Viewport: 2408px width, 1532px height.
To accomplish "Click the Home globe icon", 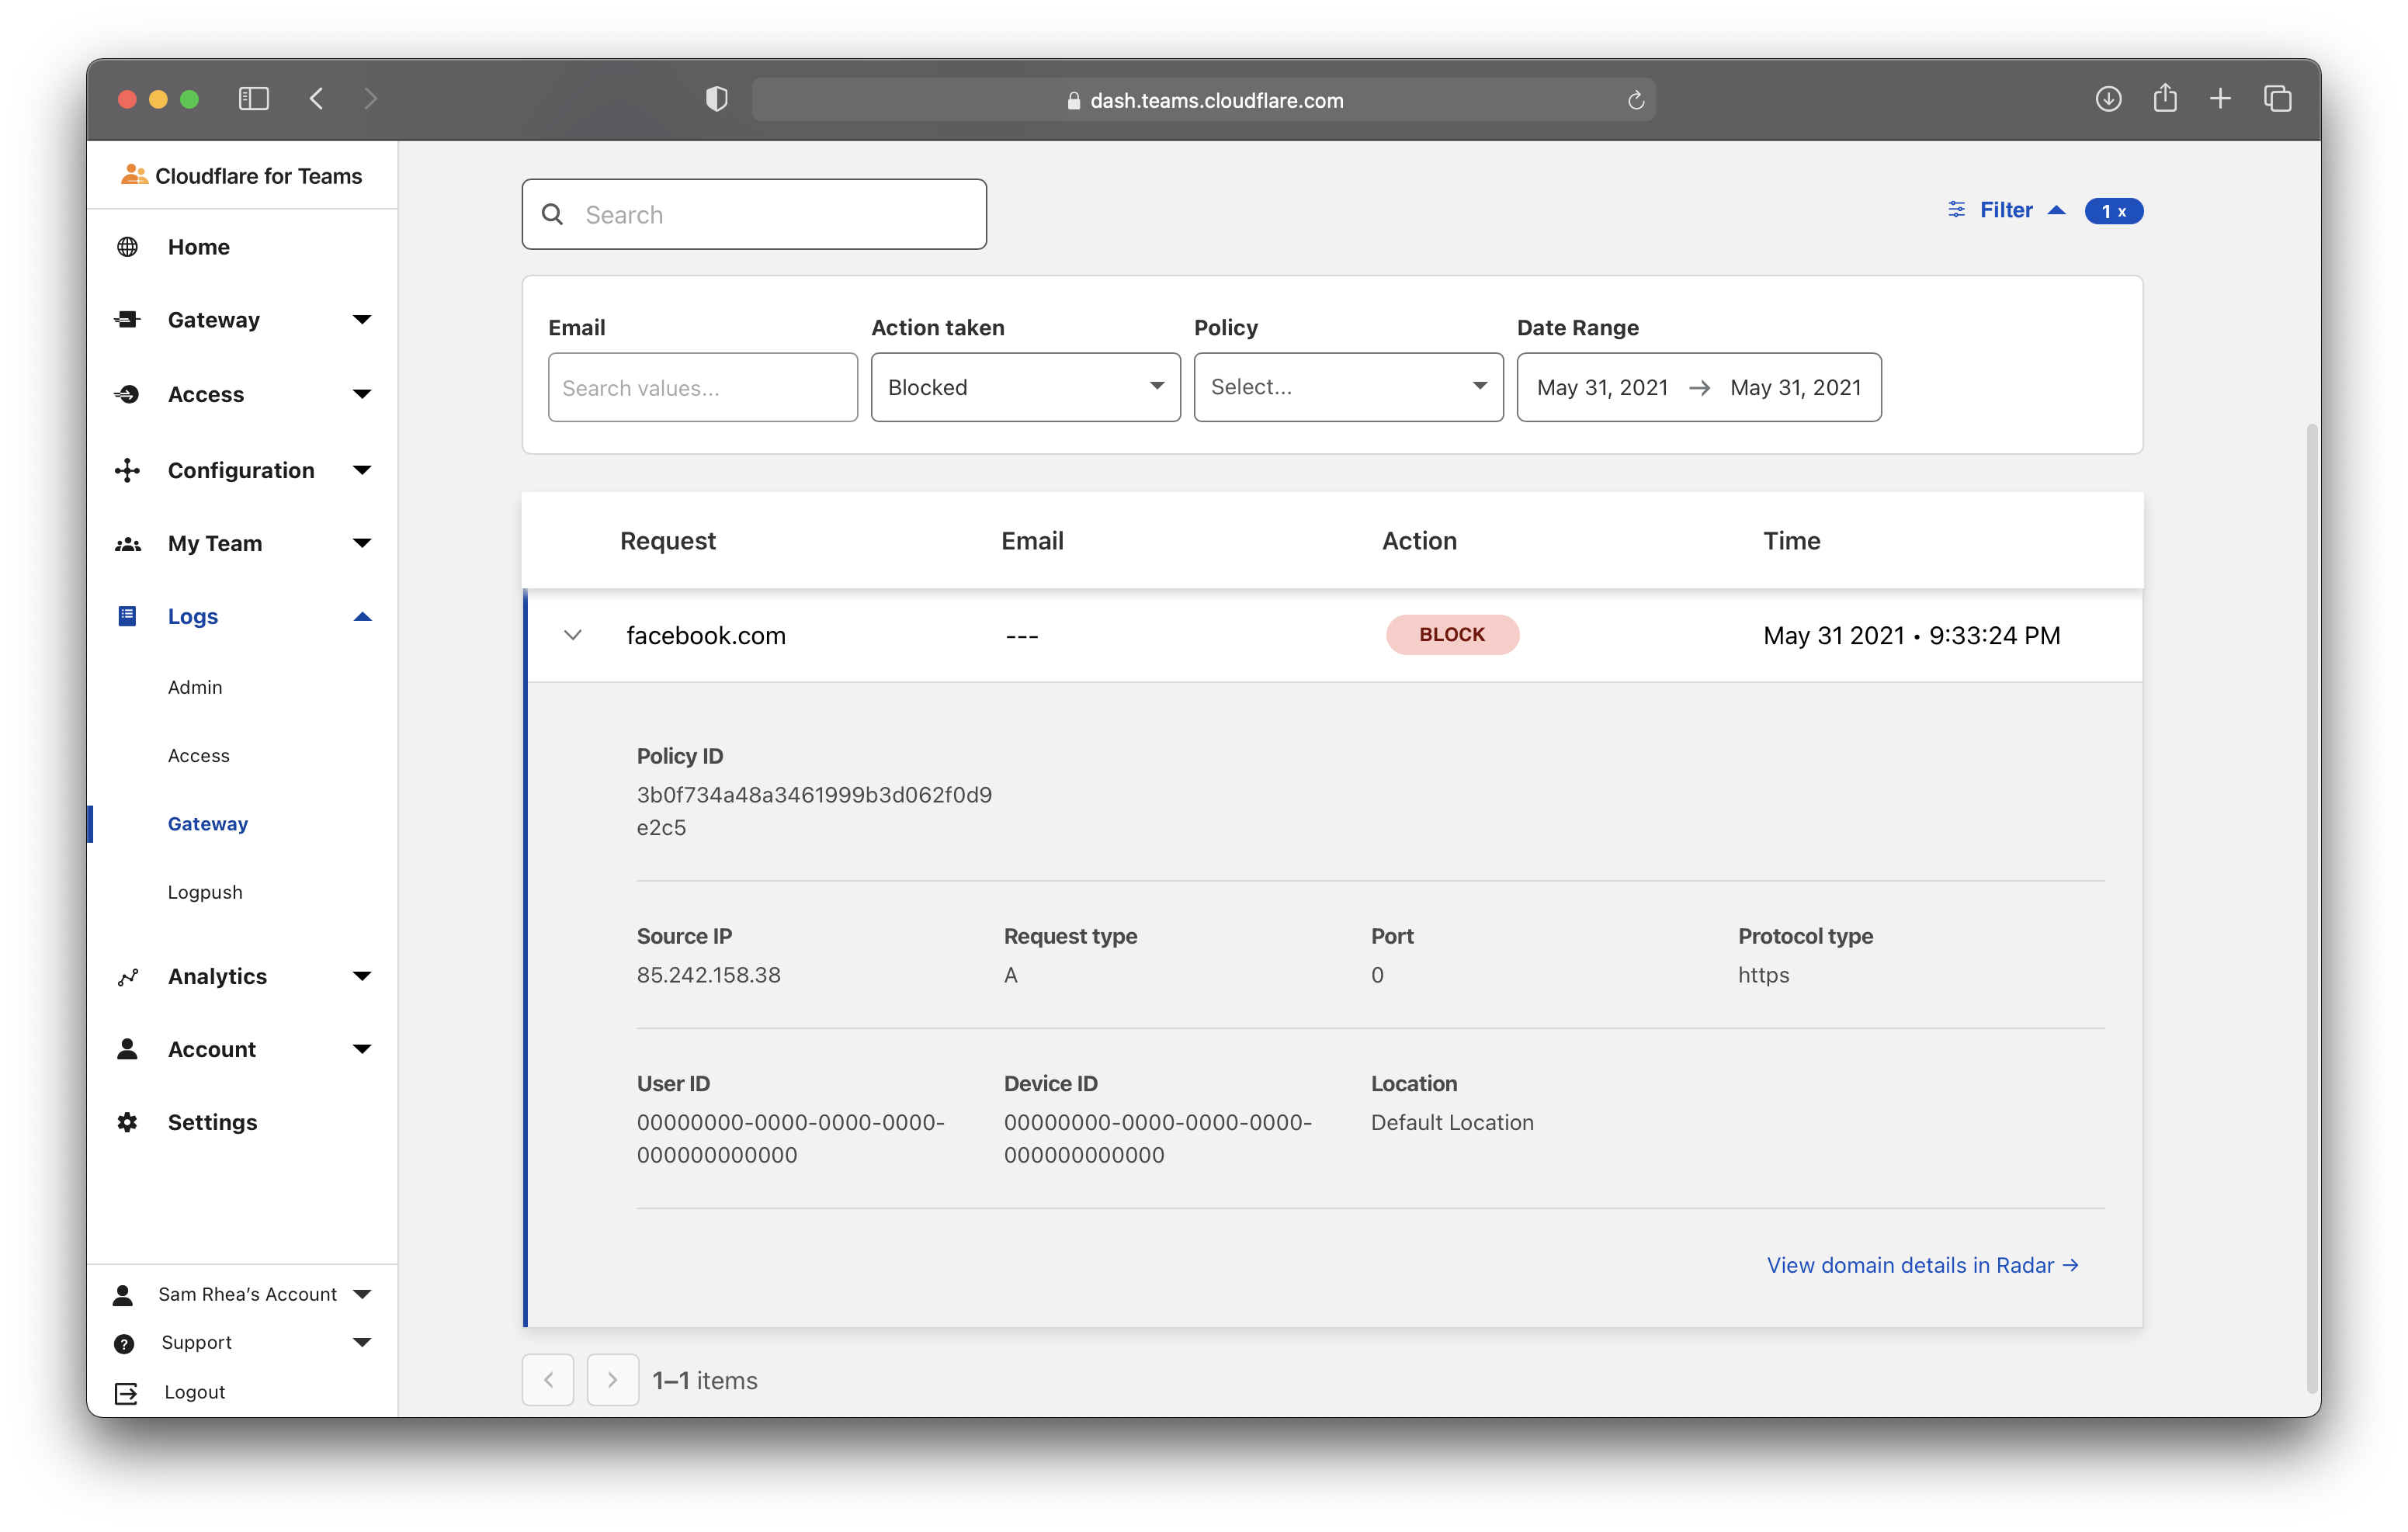I will pos(127,247).
